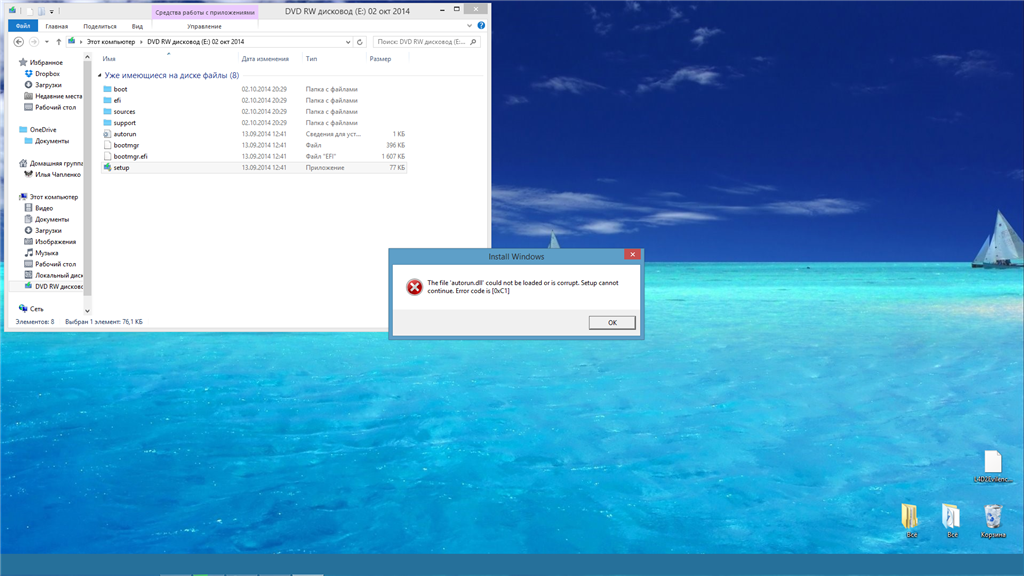This screenshot has height=576, width=1024.
Task: Refresh the DVD drive folder view
Action: [x=359, y=42]
